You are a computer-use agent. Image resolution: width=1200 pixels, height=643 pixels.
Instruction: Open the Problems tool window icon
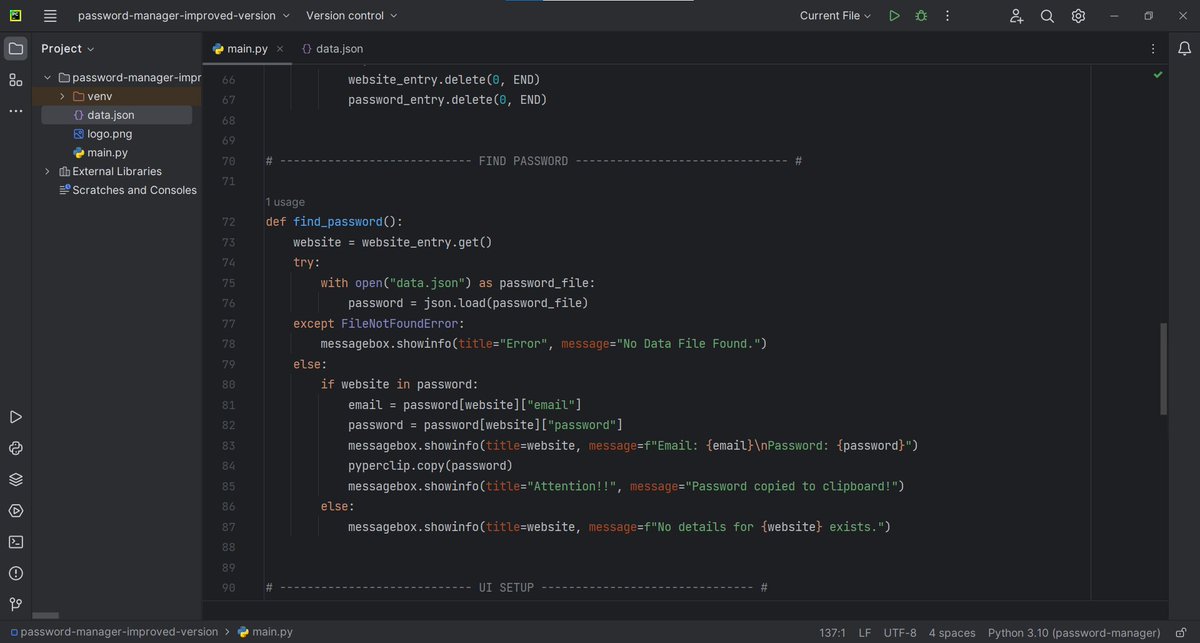click(16, 573)
